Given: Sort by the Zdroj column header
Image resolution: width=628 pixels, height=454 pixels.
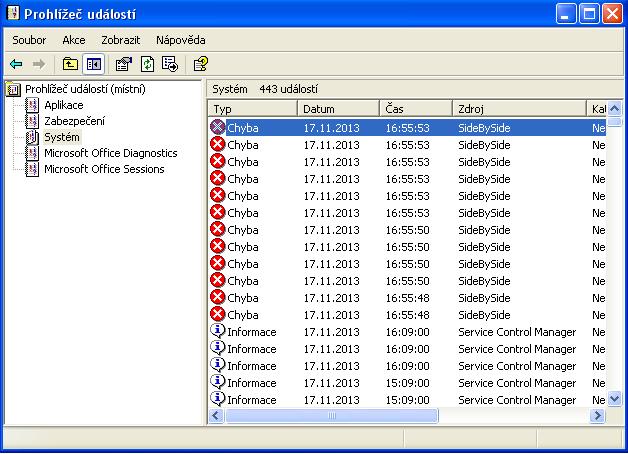Looking at the screenshot, I should coord(519,108).
